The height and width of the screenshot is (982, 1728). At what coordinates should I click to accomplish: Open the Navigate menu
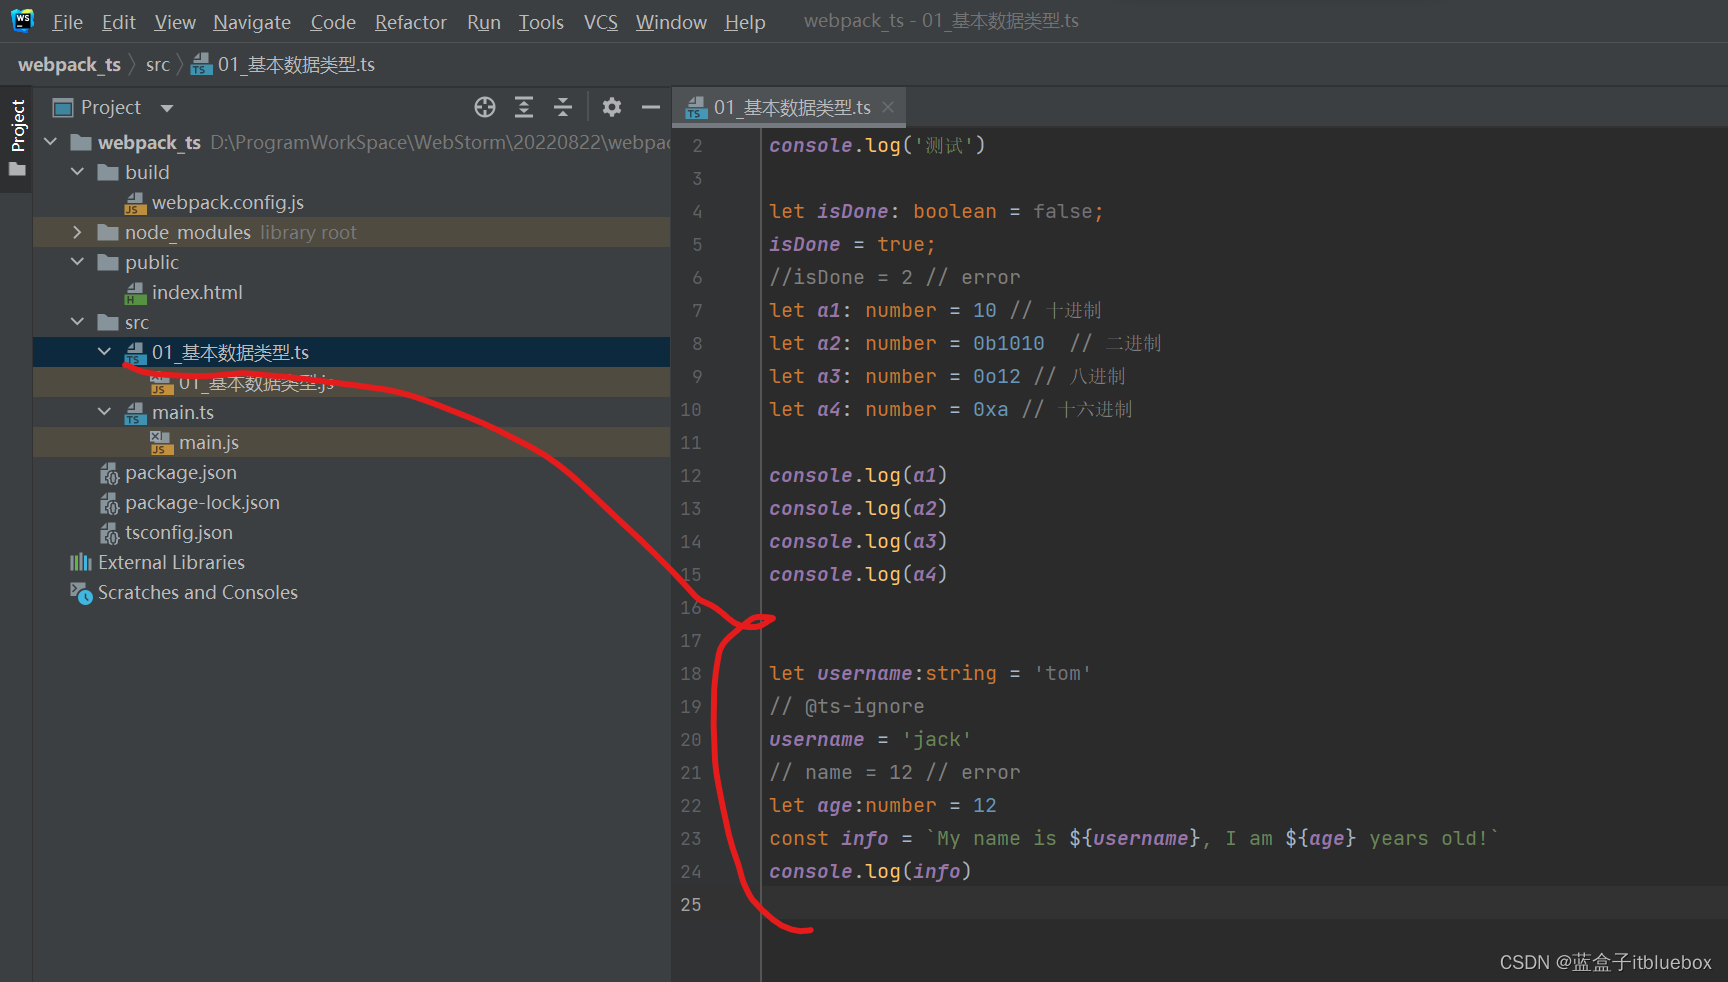coord(252,22)
